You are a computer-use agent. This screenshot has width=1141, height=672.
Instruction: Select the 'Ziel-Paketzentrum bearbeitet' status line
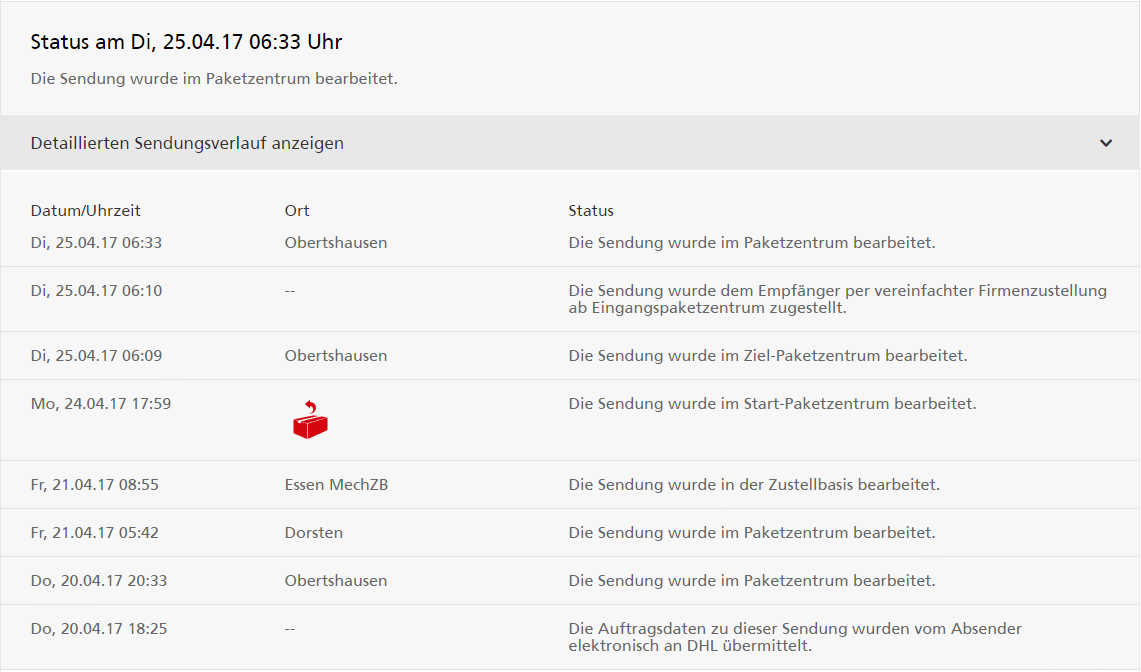(768, 355)
